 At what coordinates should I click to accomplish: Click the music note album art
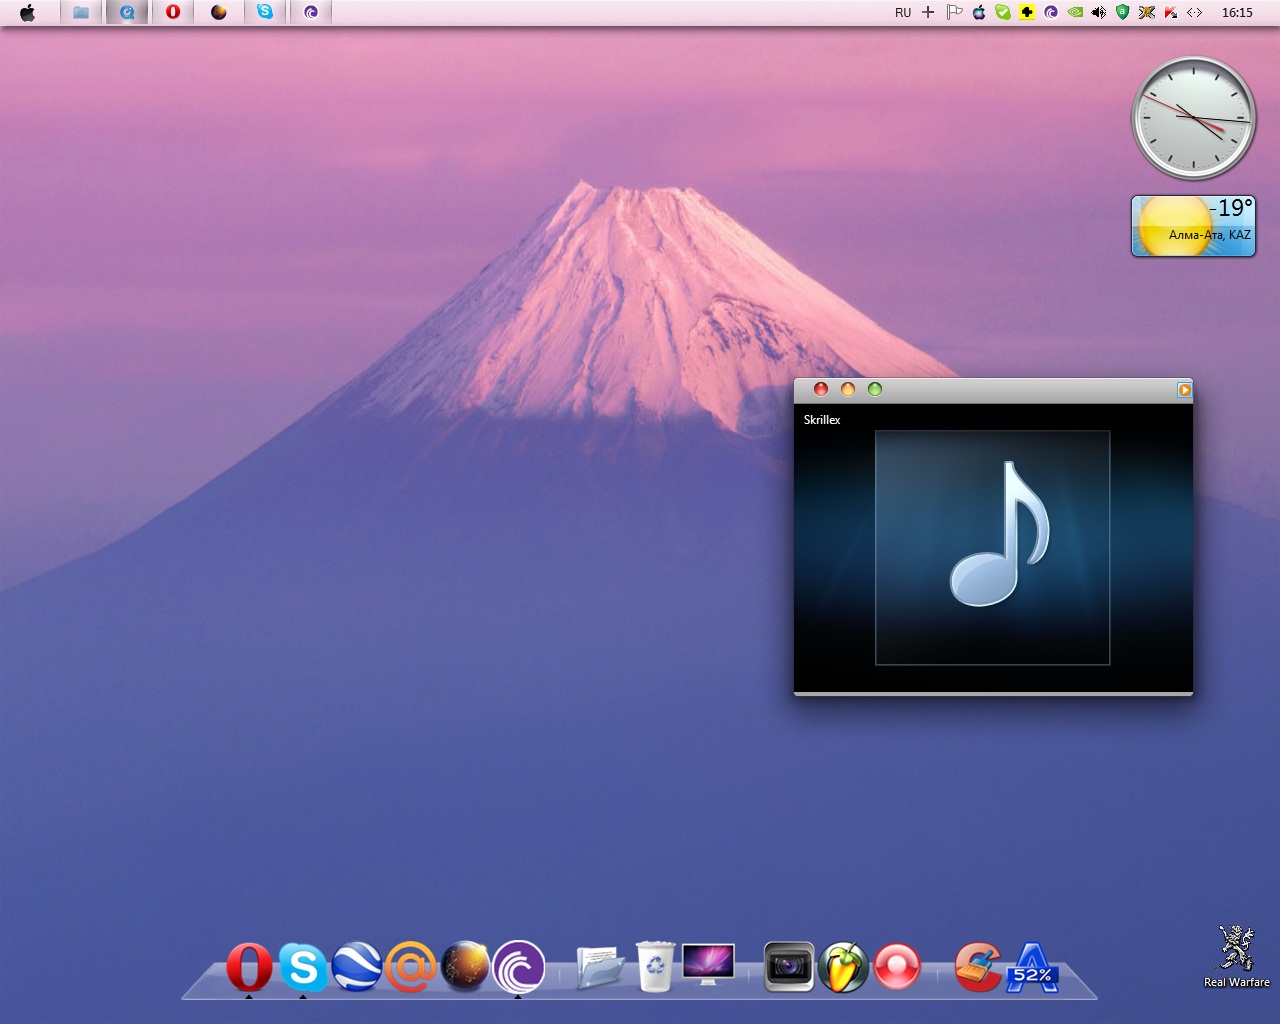point(992,547)
